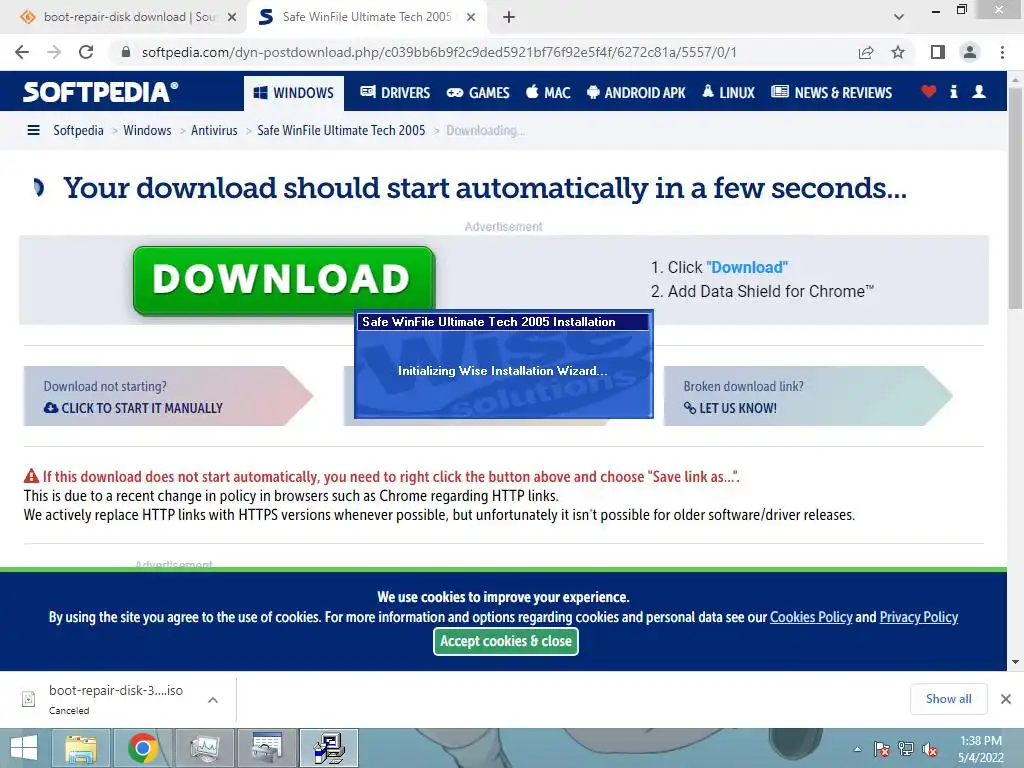Click the muted volume tray icon

(x=930, y=749)
